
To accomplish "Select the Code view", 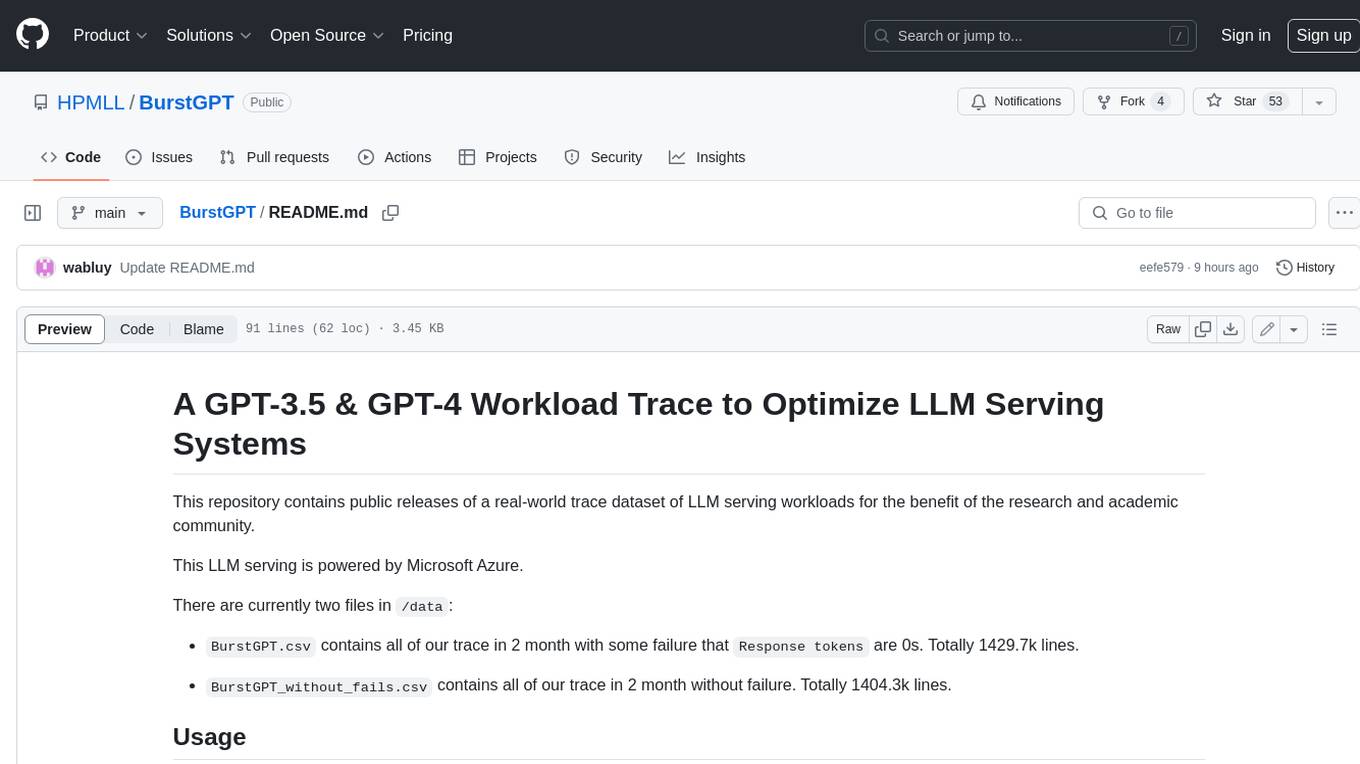I will (x=137, y=329).
